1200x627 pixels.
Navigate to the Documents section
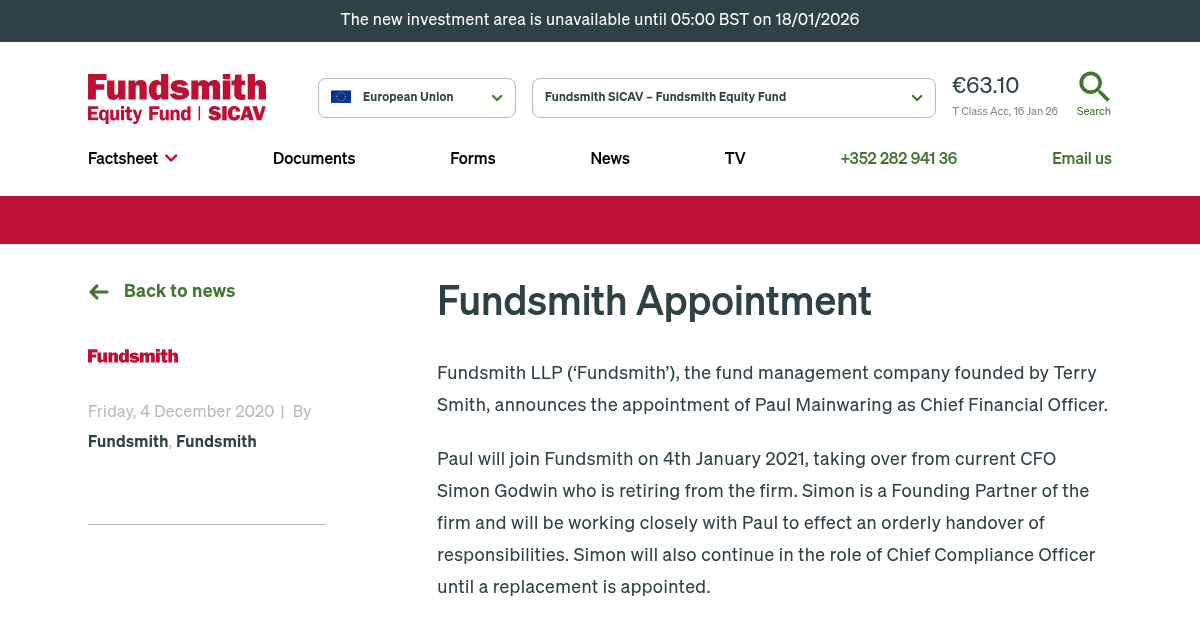click(x=314, y=158)
